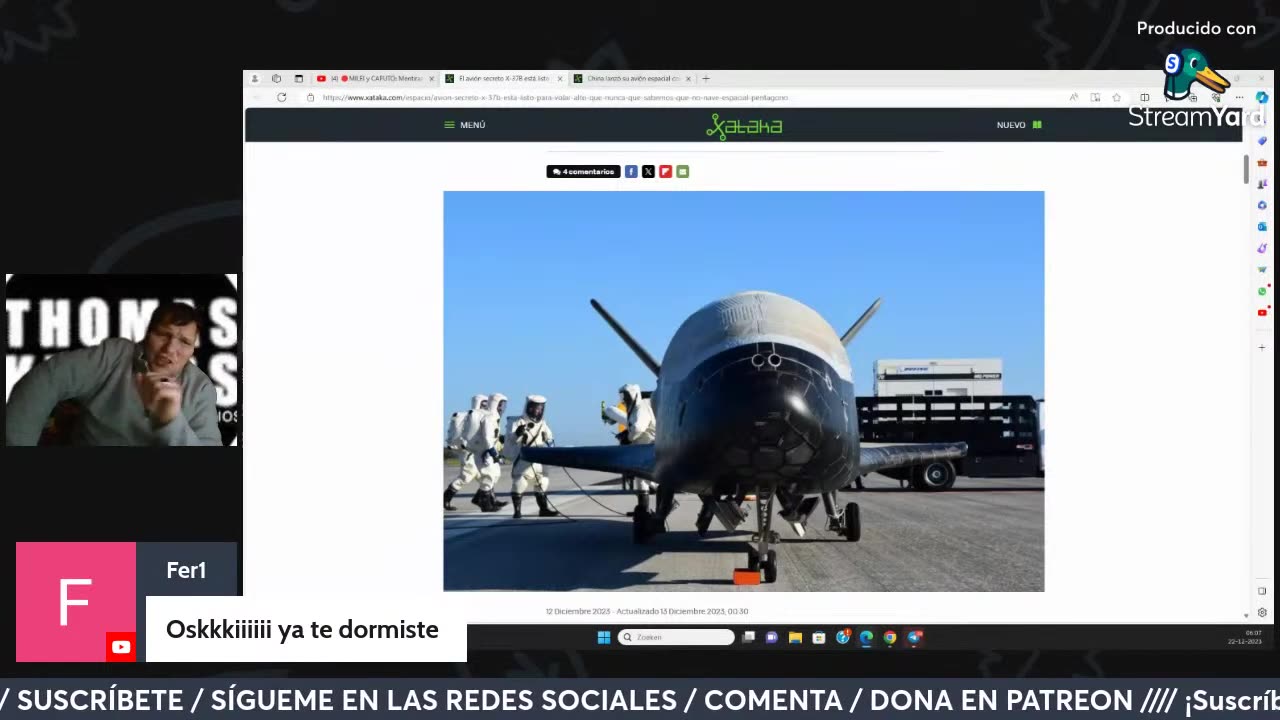
Task: Click the xataka.com address bar
Action: [555, 97]
